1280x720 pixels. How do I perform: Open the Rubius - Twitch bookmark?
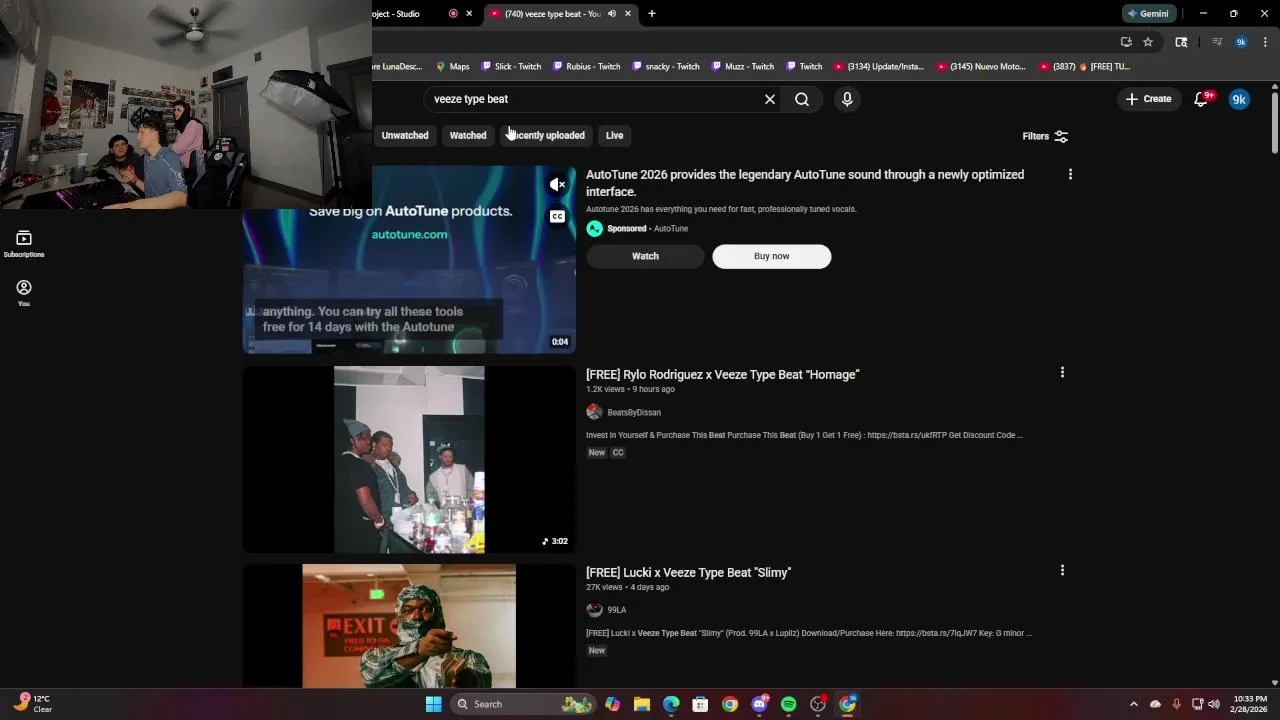(x=586, y=67)
